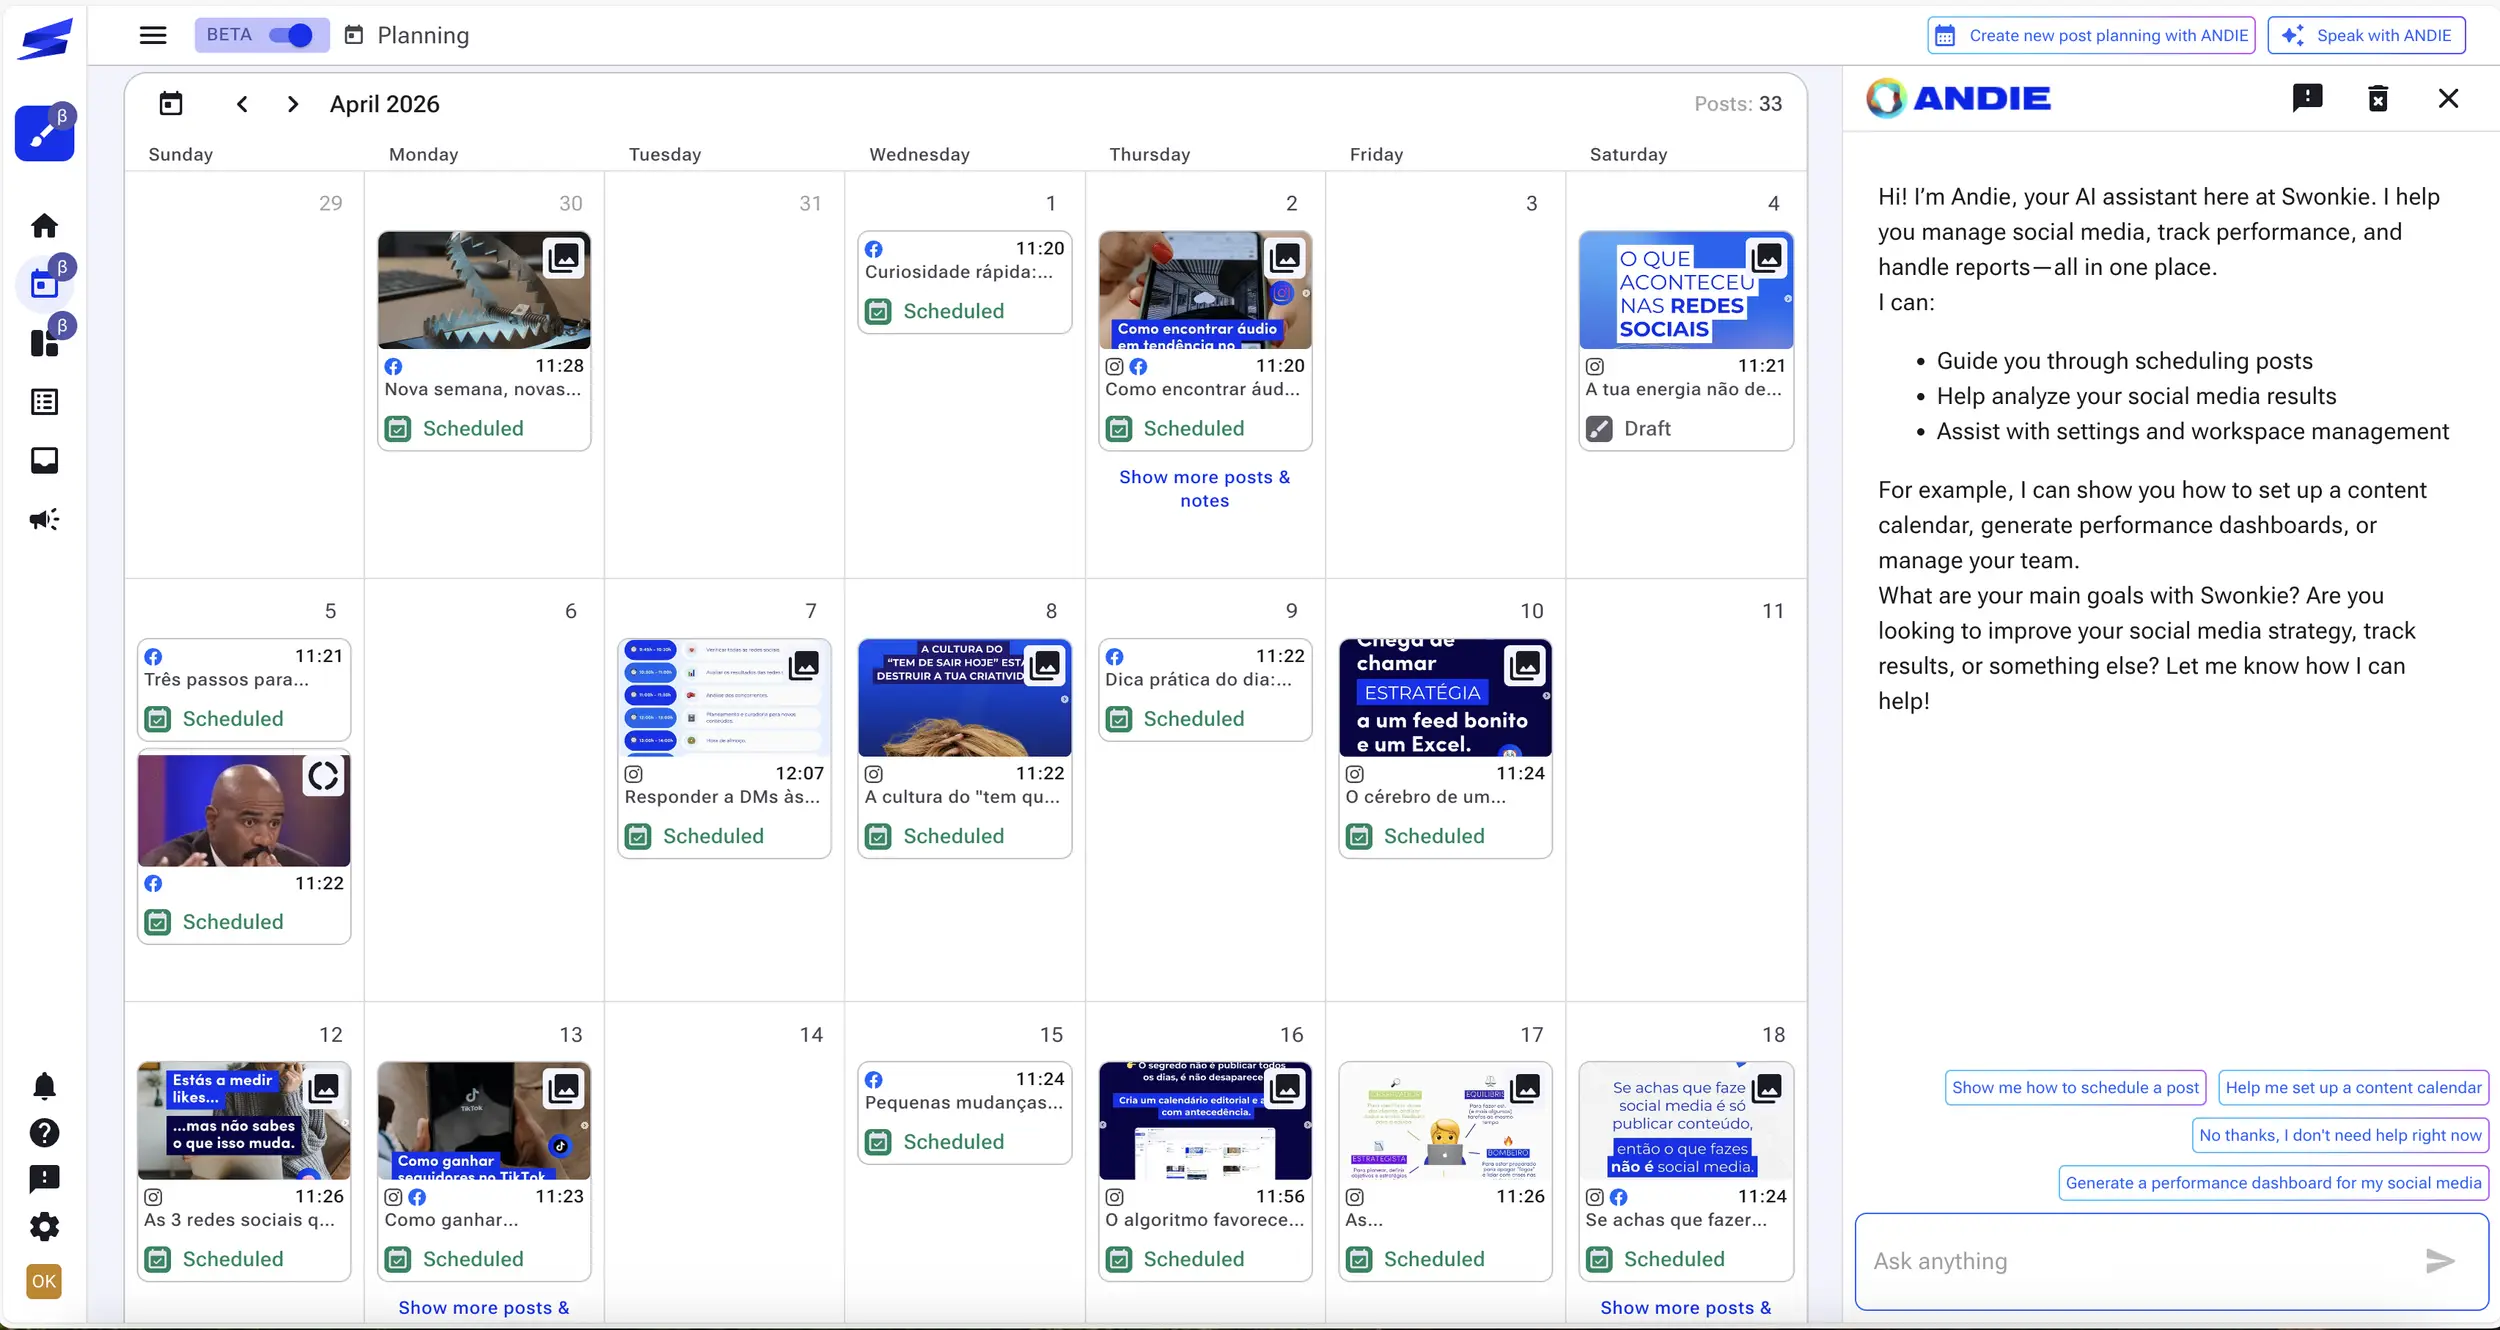Go to the next month

click(292, 104)
